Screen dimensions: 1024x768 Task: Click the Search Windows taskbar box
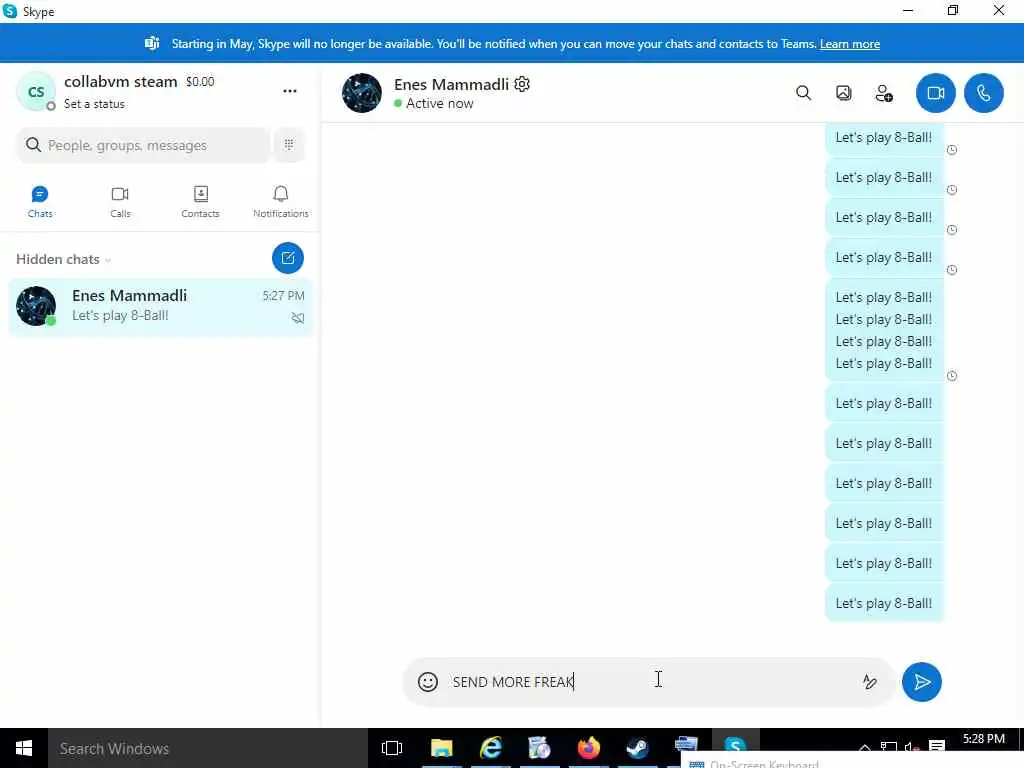(x=208, y=748)
